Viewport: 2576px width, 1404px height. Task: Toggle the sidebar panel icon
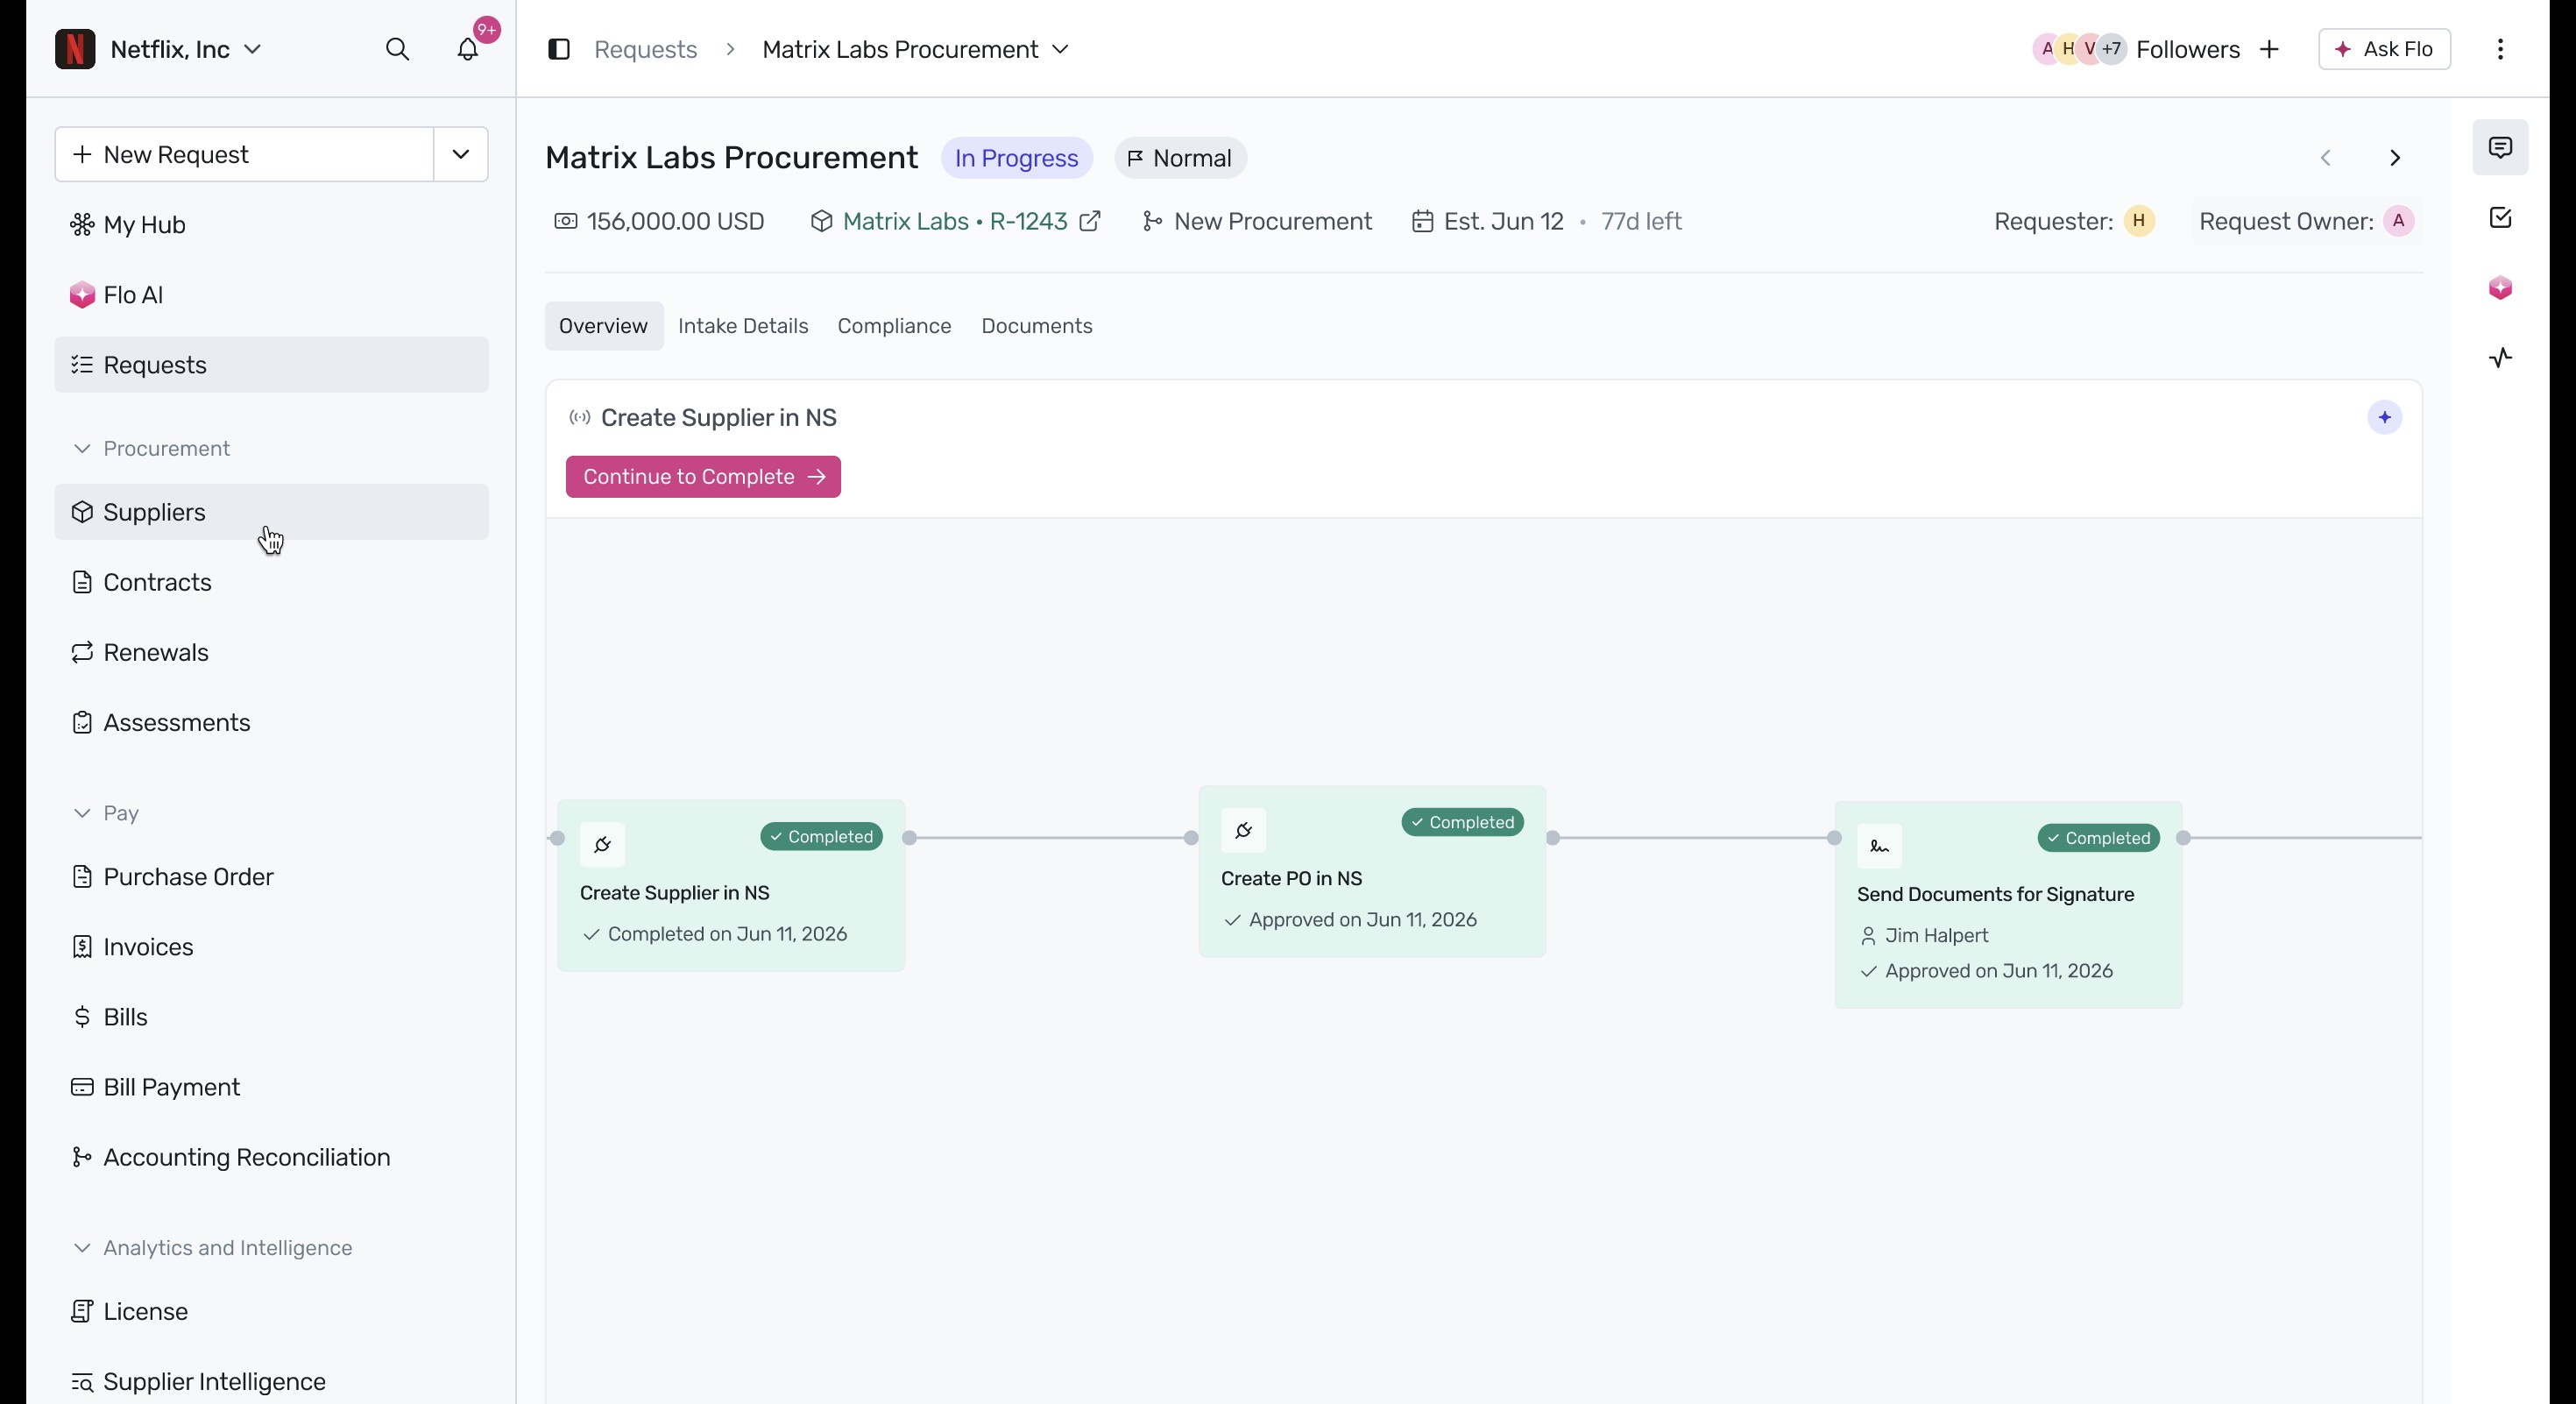(559, 49)
